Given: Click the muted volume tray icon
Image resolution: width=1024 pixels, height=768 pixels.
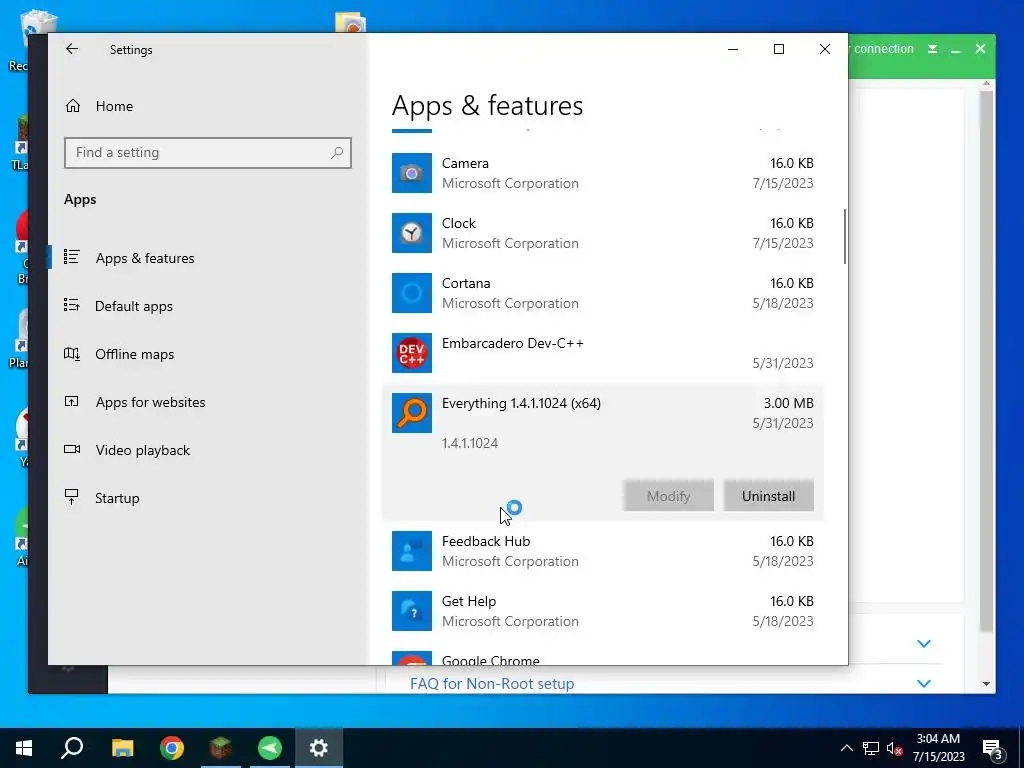Looking at the screenshot, I should tap(894, 748).
